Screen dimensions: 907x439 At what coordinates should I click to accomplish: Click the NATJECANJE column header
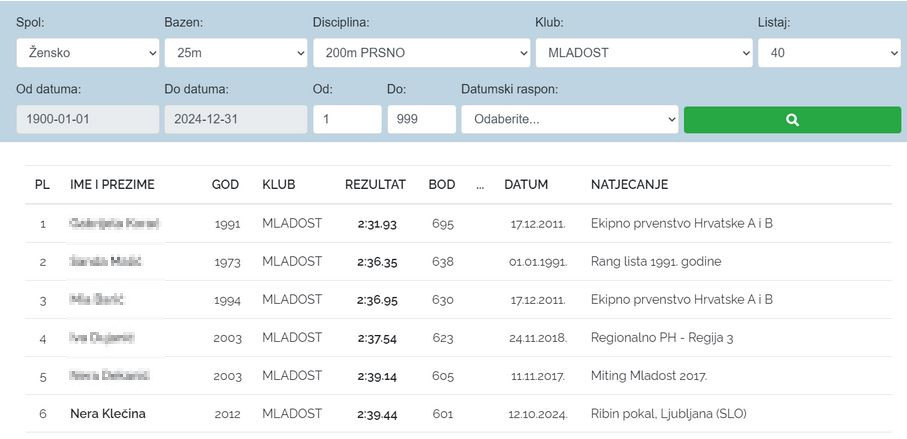(629, 185)
